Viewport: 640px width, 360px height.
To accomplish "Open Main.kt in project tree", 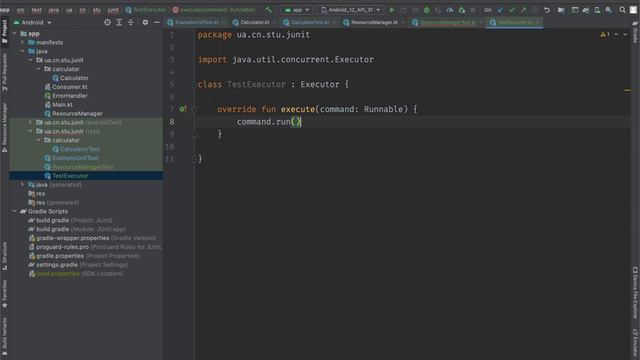I will pyautogui.click(x=59, y=105).
